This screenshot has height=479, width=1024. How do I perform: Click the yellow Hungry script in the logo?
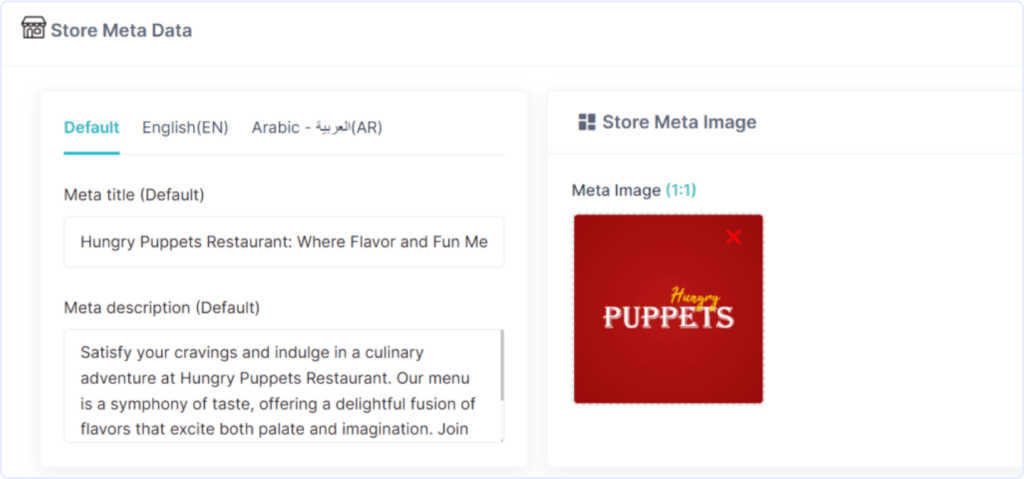pyautogui.click(x=696, y=297)
